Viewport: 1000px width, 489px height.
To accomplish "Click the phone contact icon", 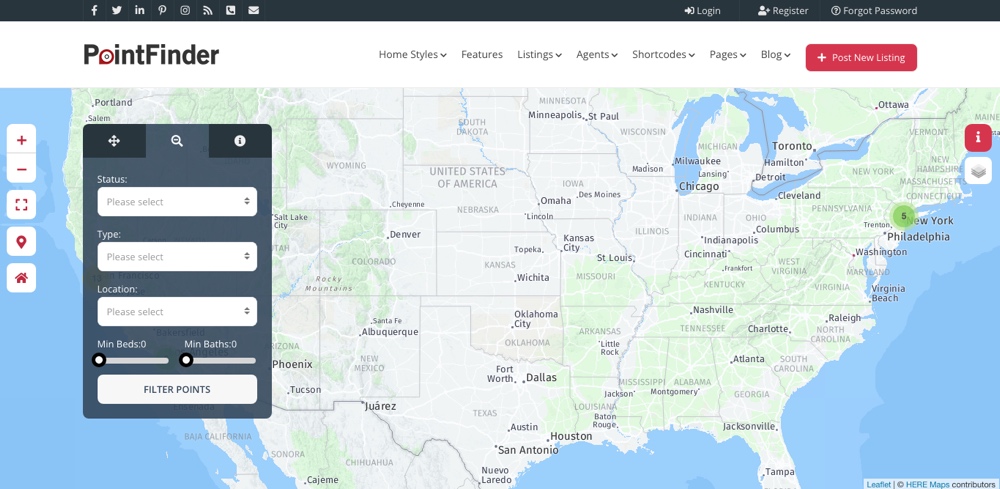I will [231, 10].
